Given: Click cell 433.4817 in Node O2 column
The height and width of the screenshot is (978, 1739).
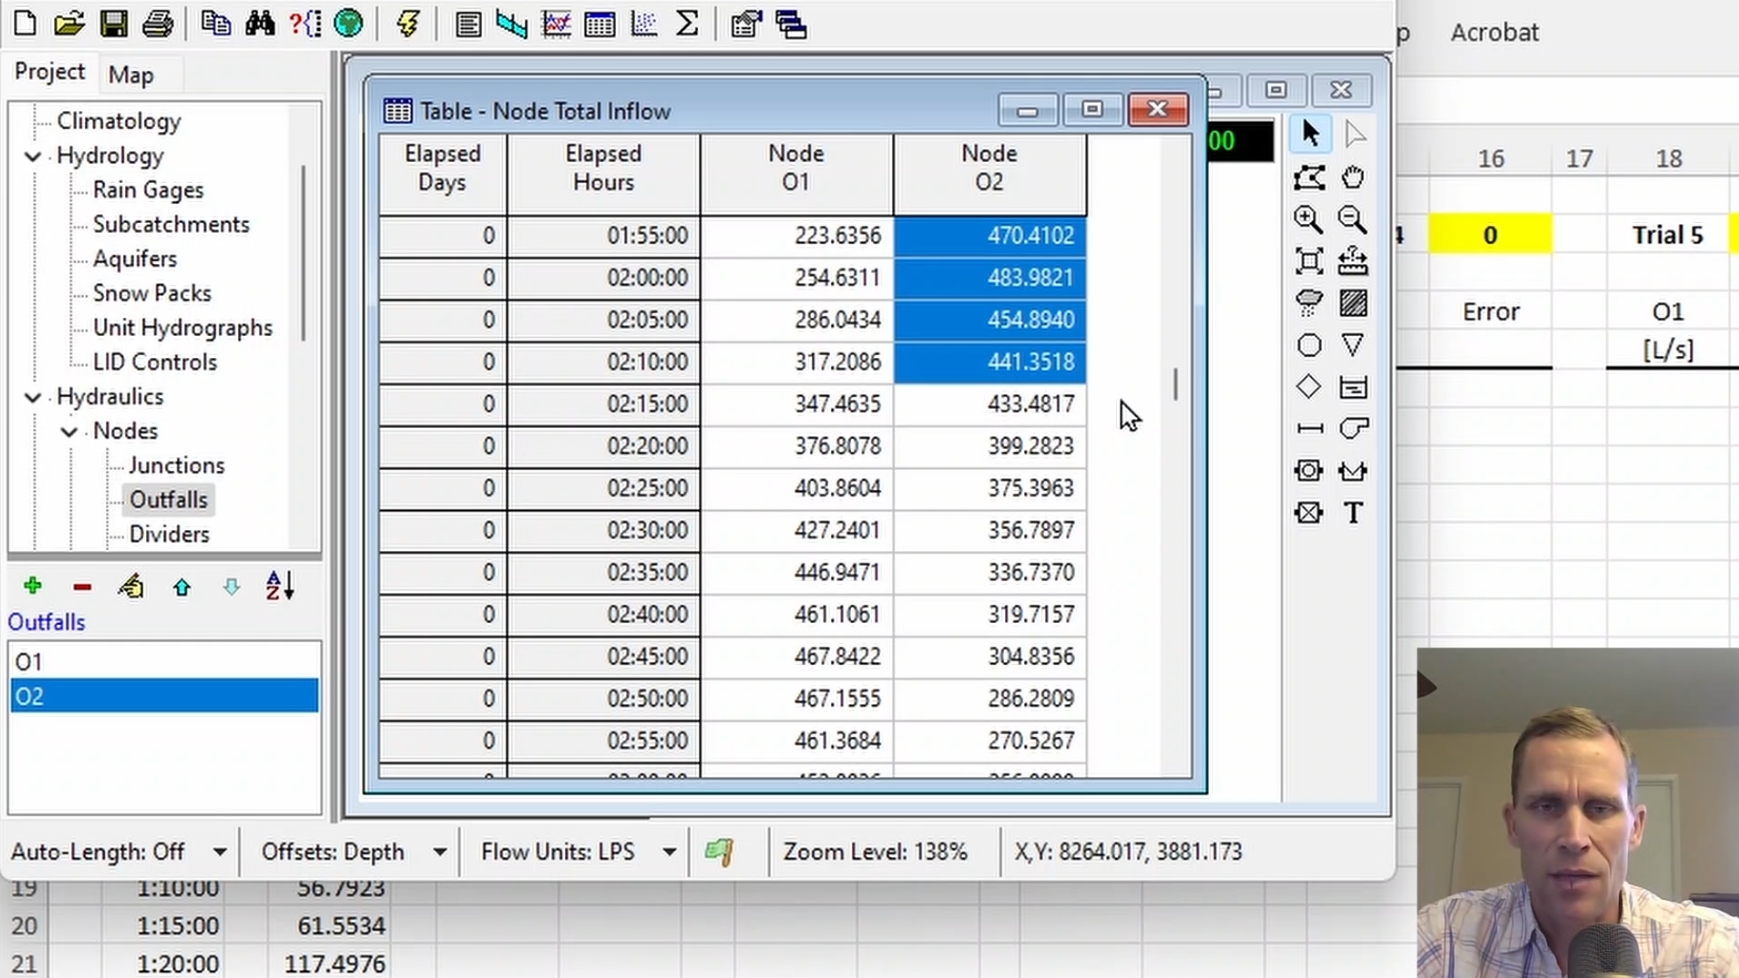Looking at the screenshot, I should [x=989, y=404].
